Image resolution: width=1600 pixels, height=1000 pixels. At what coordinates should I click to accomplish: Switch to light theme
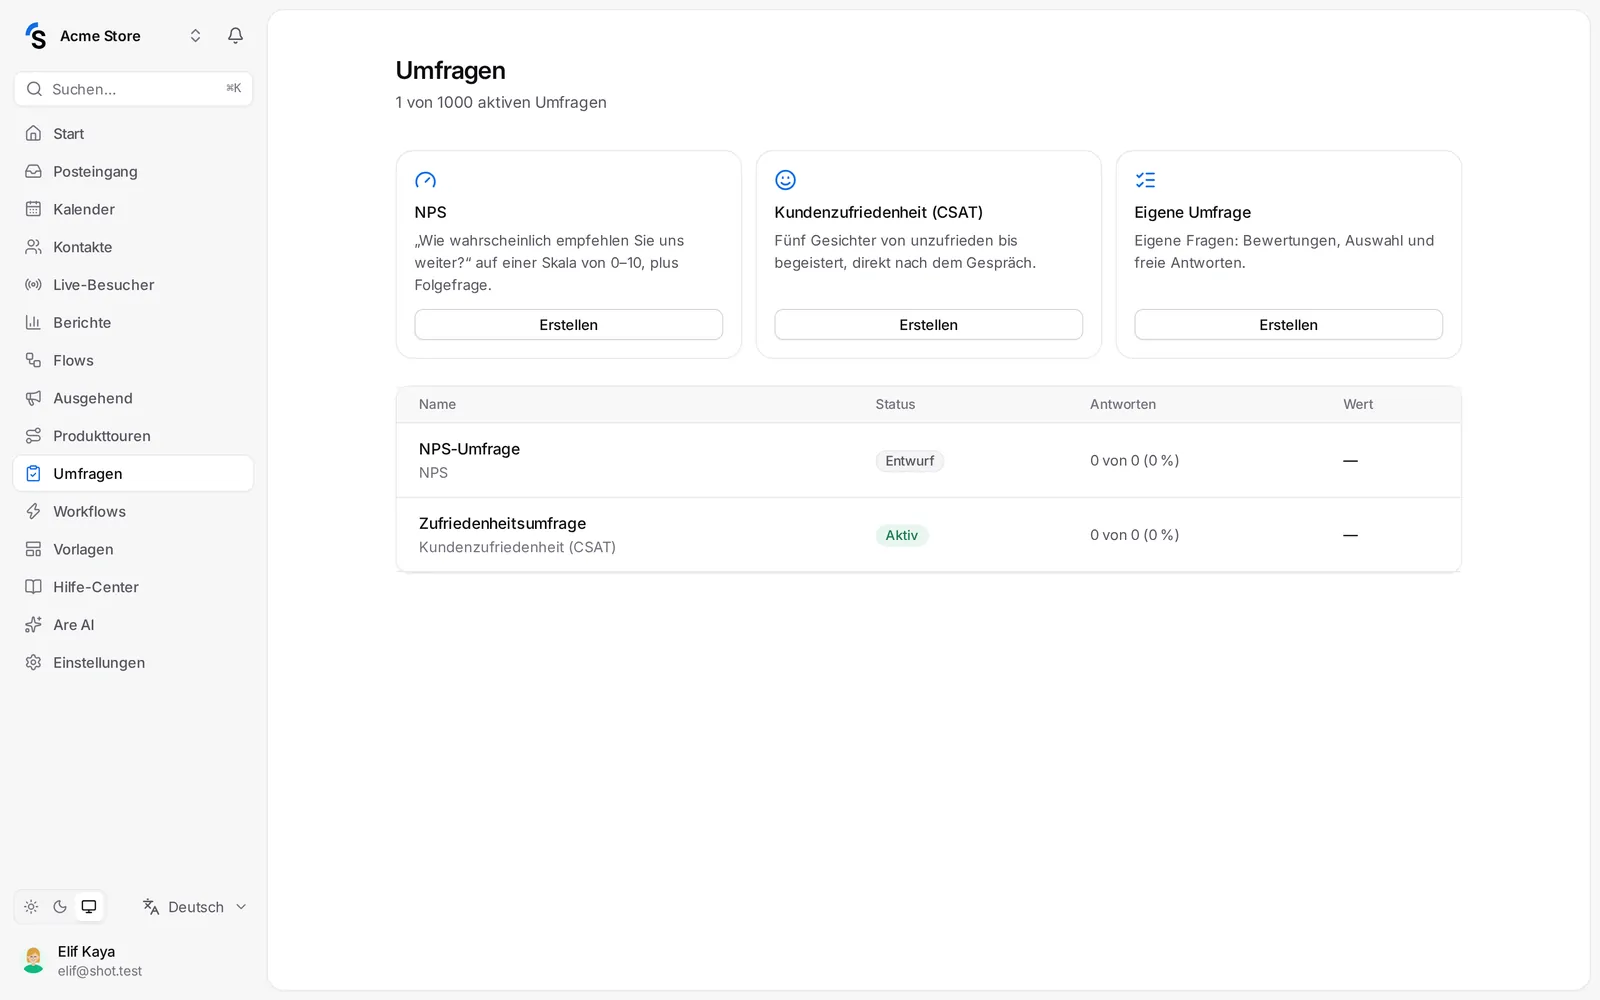[x=31, y=907]
